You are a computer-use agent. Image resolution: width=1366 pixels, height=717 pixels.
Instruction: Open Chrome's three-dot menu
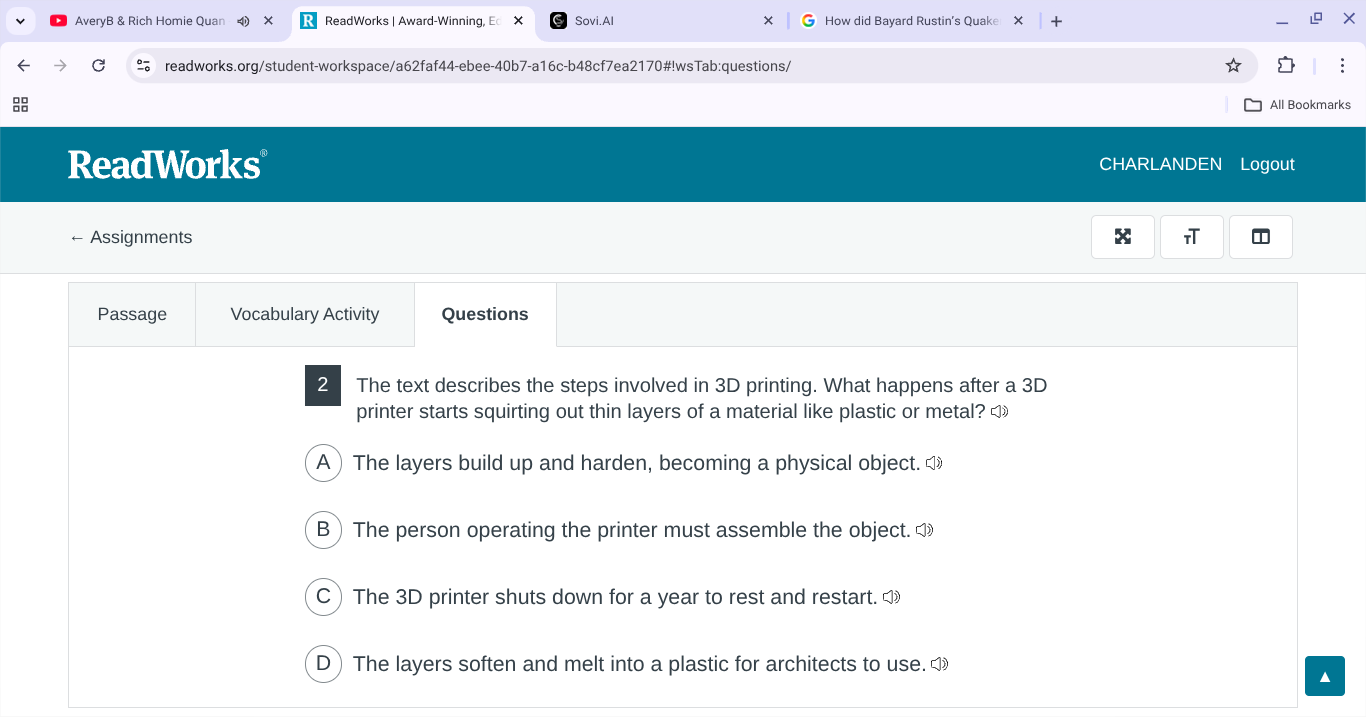click(1343, 65)
